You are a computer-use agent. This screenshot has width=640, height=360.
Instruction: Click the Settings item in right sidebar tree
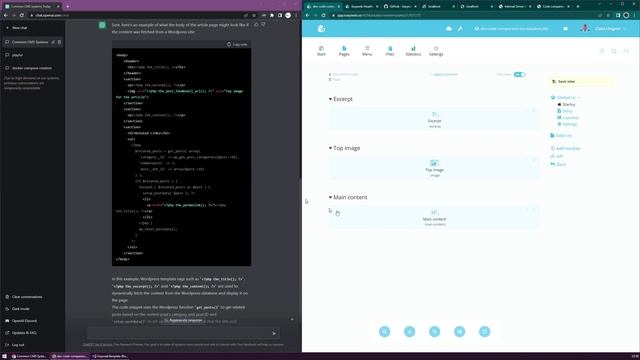(x=567, y=124)
